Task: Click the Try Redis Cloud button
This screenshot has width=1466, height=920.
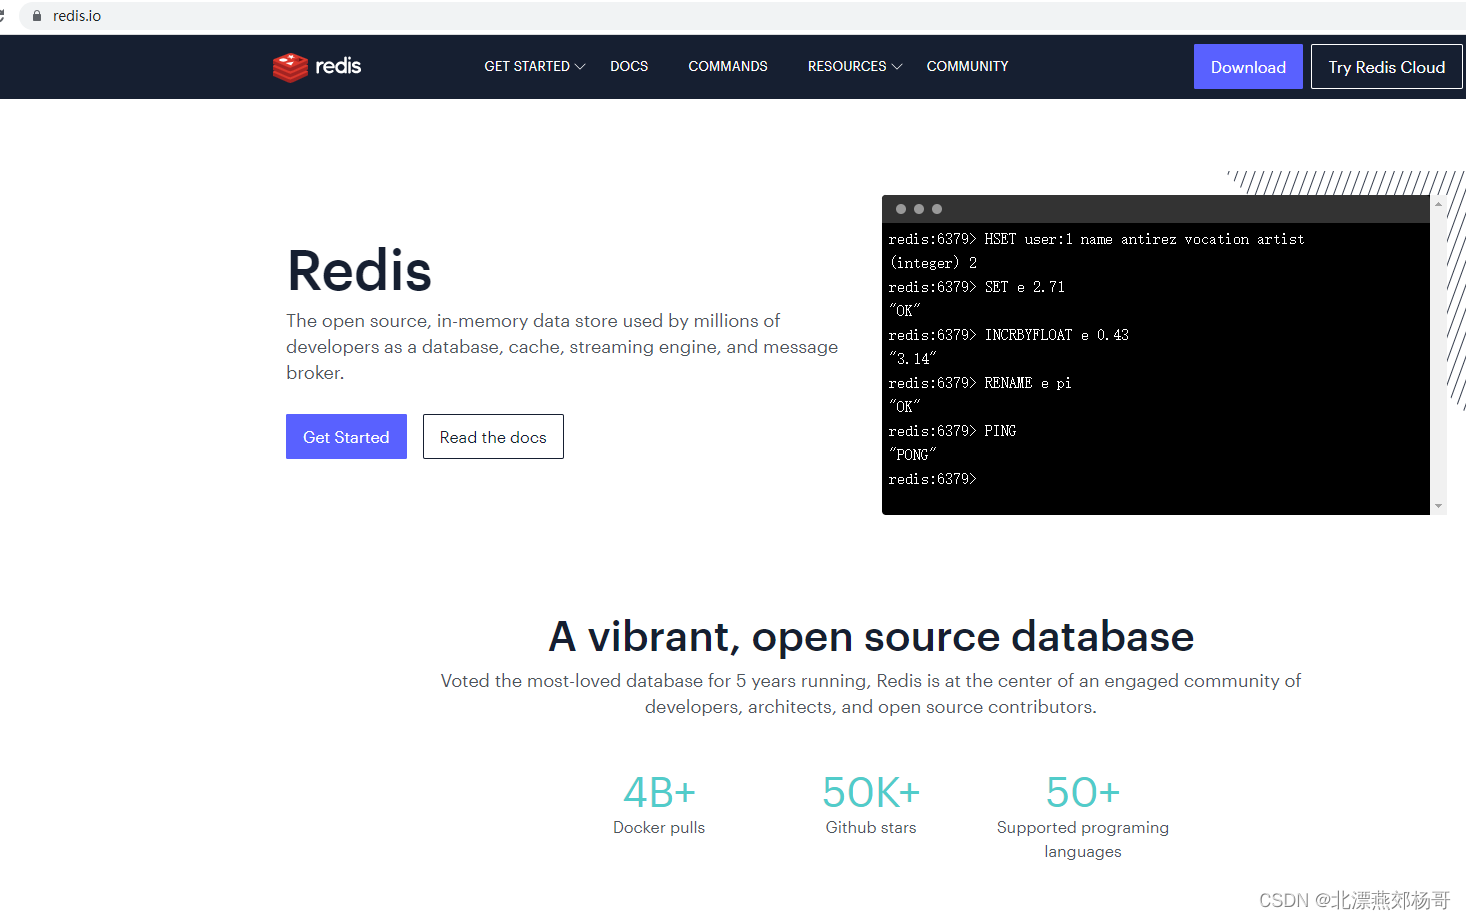Action: pos(1387,67)
